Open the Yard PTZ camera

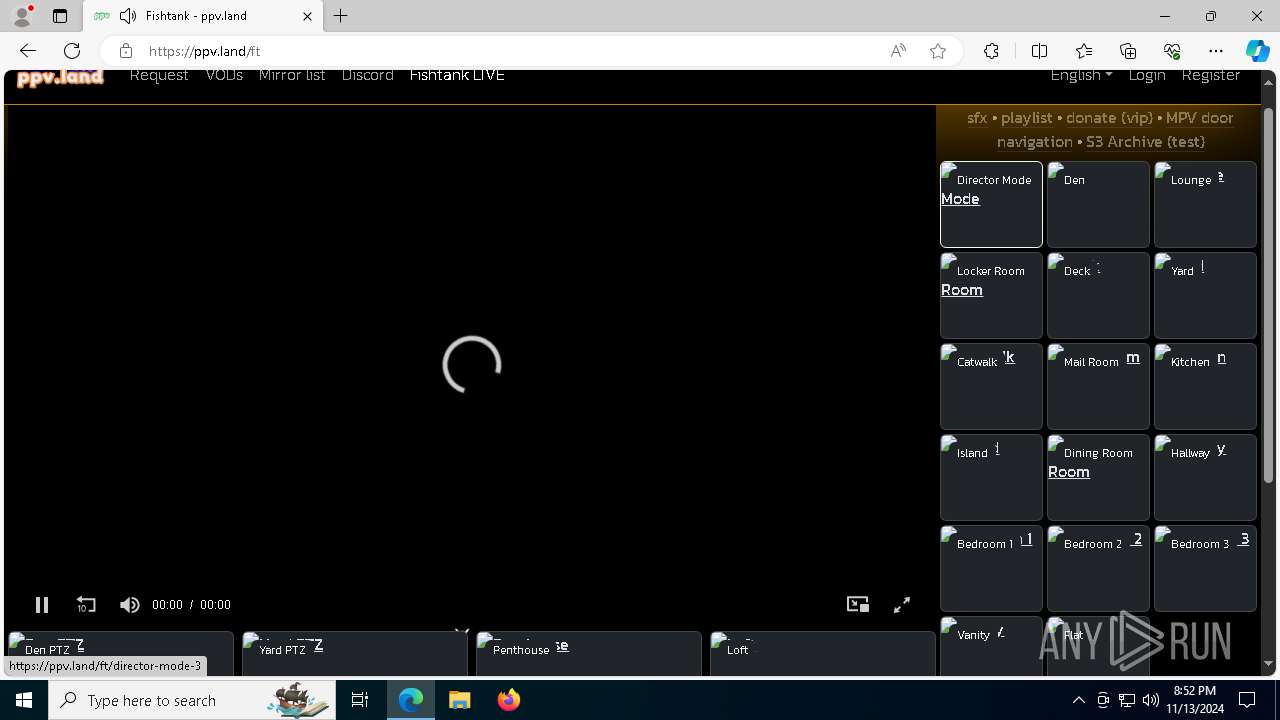pos(354,653)
